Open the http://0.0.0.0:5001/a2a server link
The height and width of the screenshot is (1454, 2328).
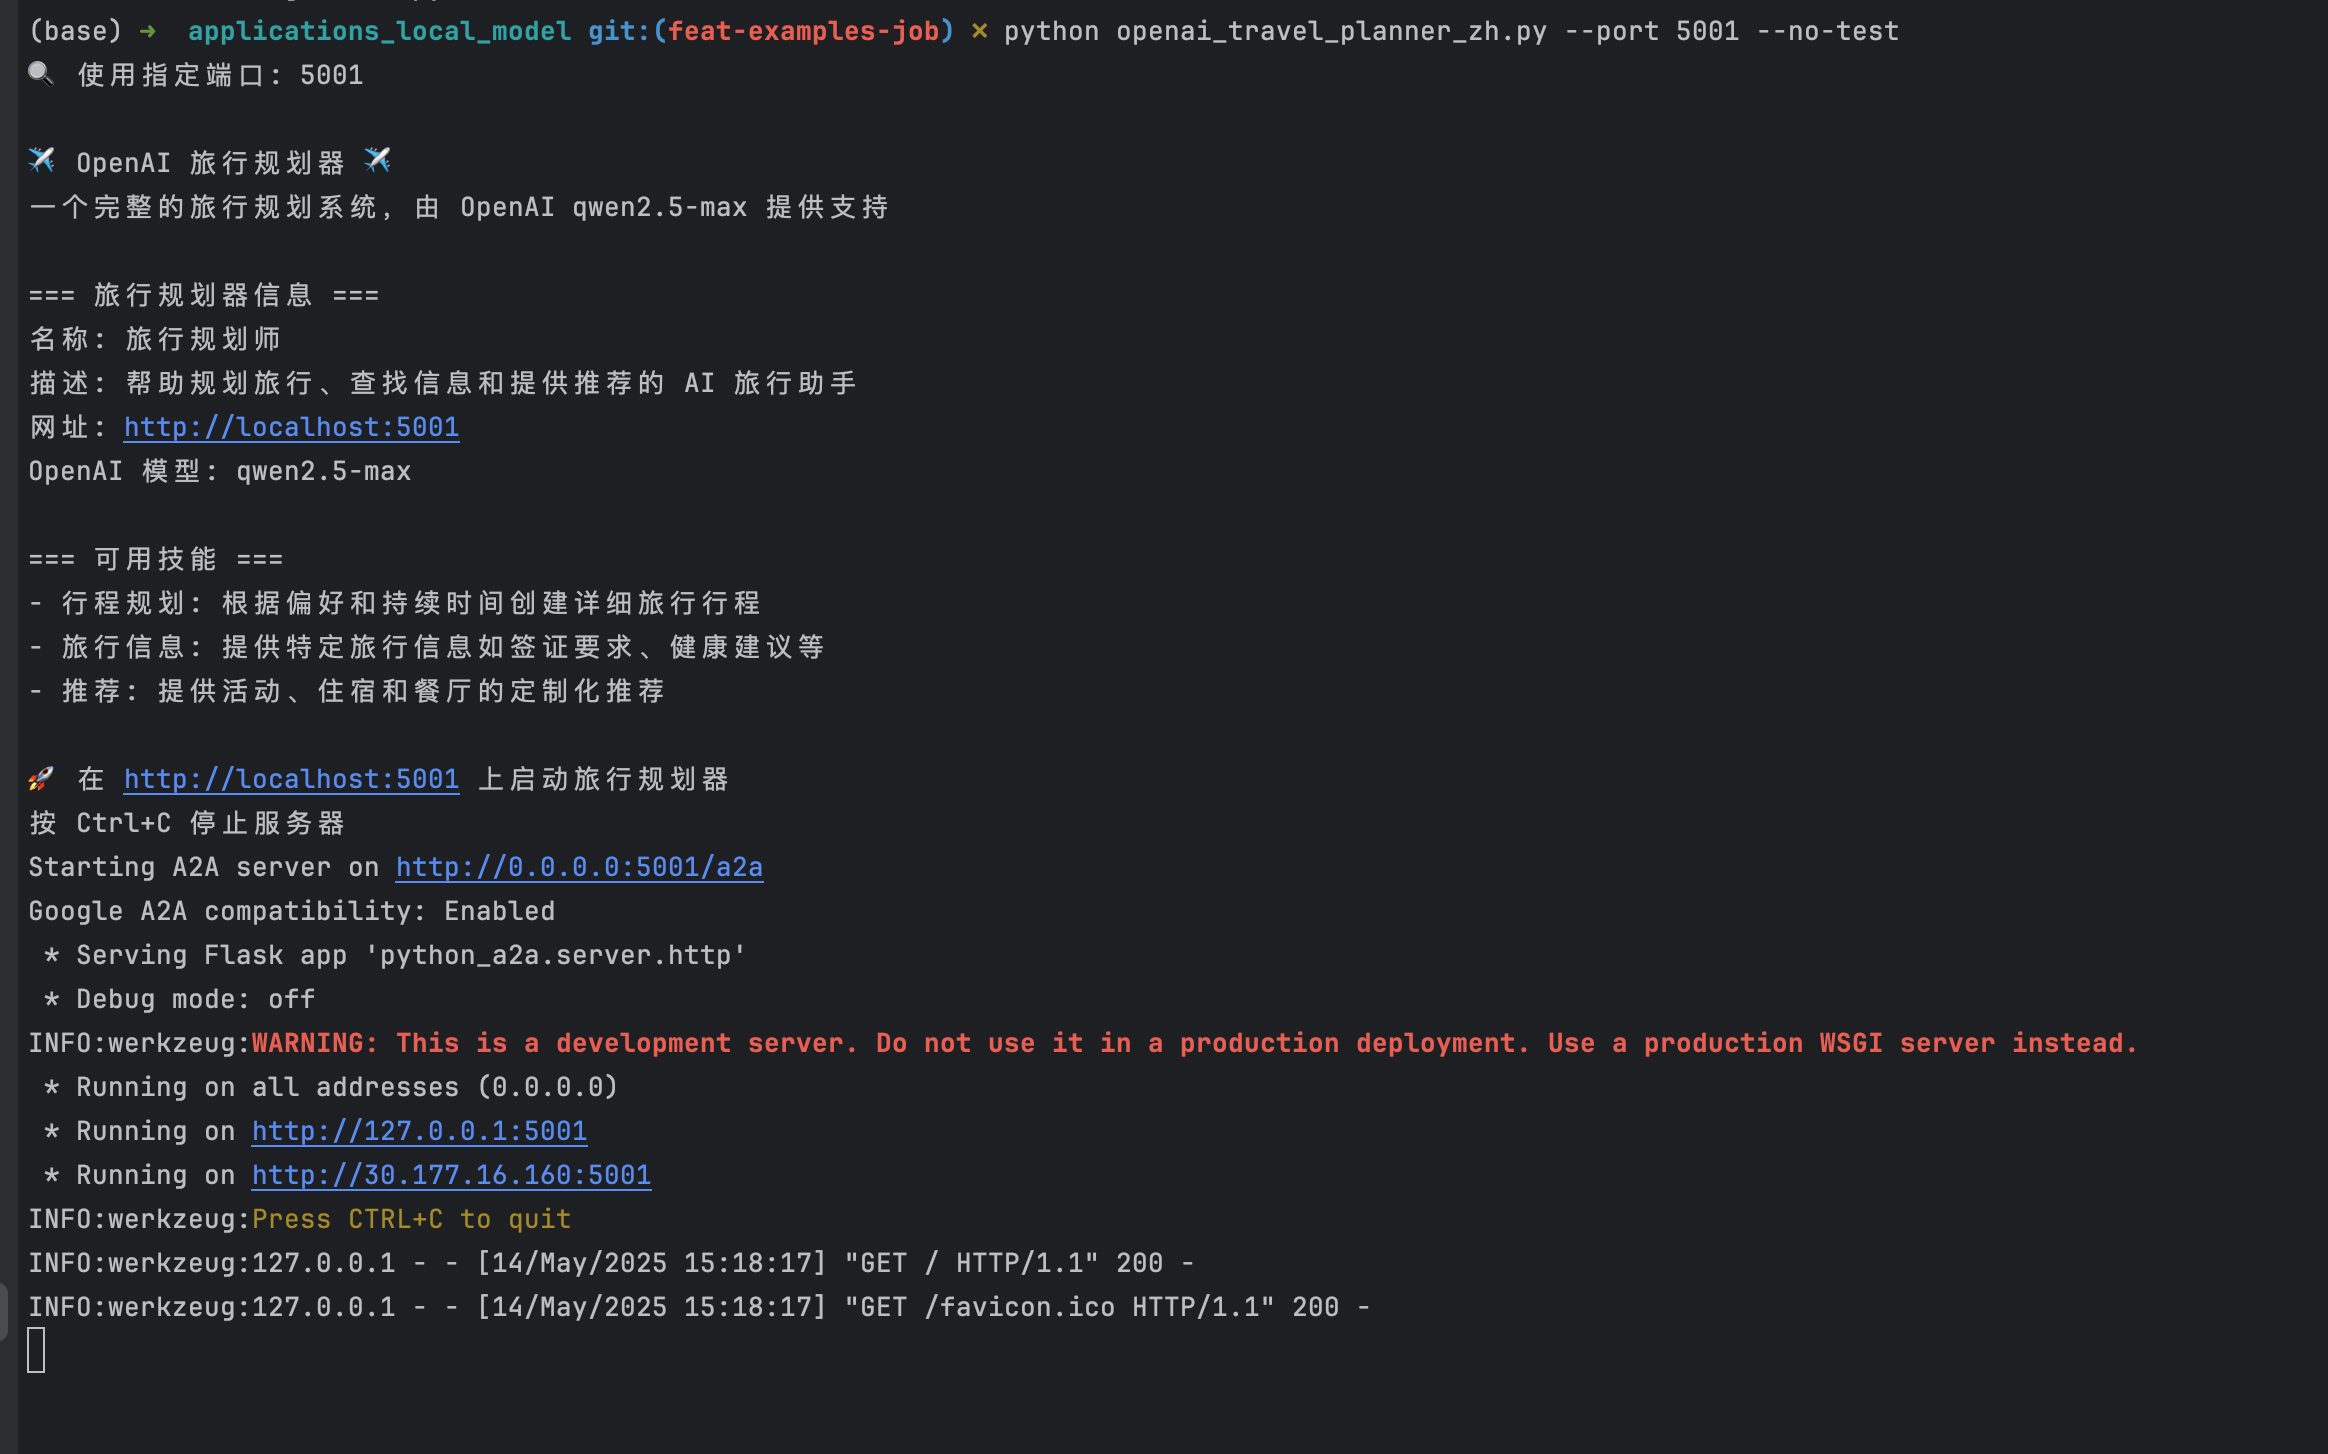coord(578,866)
